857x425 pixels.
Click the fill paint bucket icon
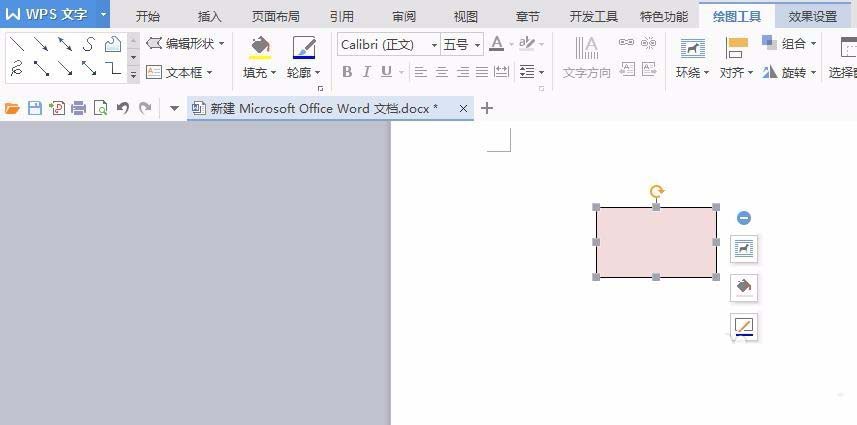tap(260, 48)
